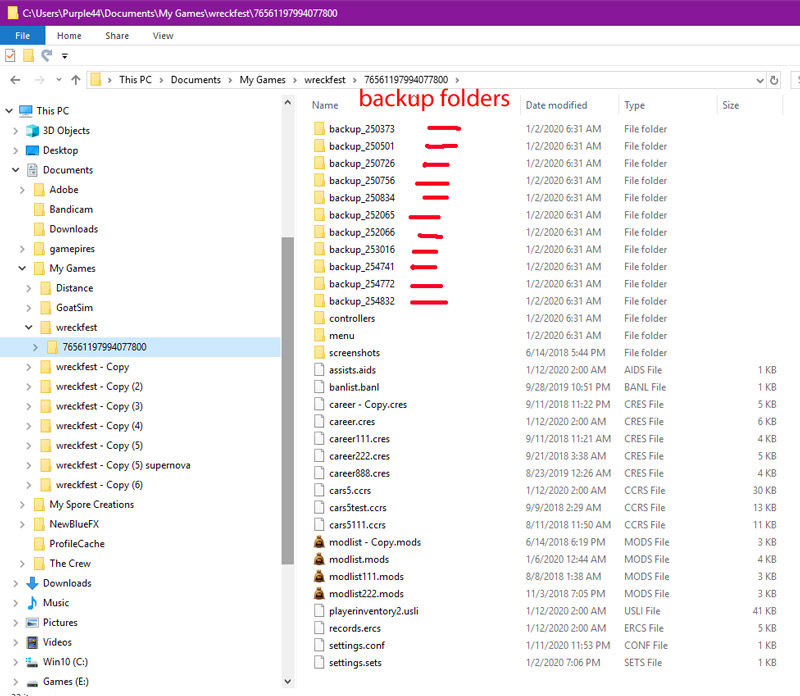Open the Recent locations dropdown arrow
The height and width of the screenshot is (696, 800).
(59, 80)
